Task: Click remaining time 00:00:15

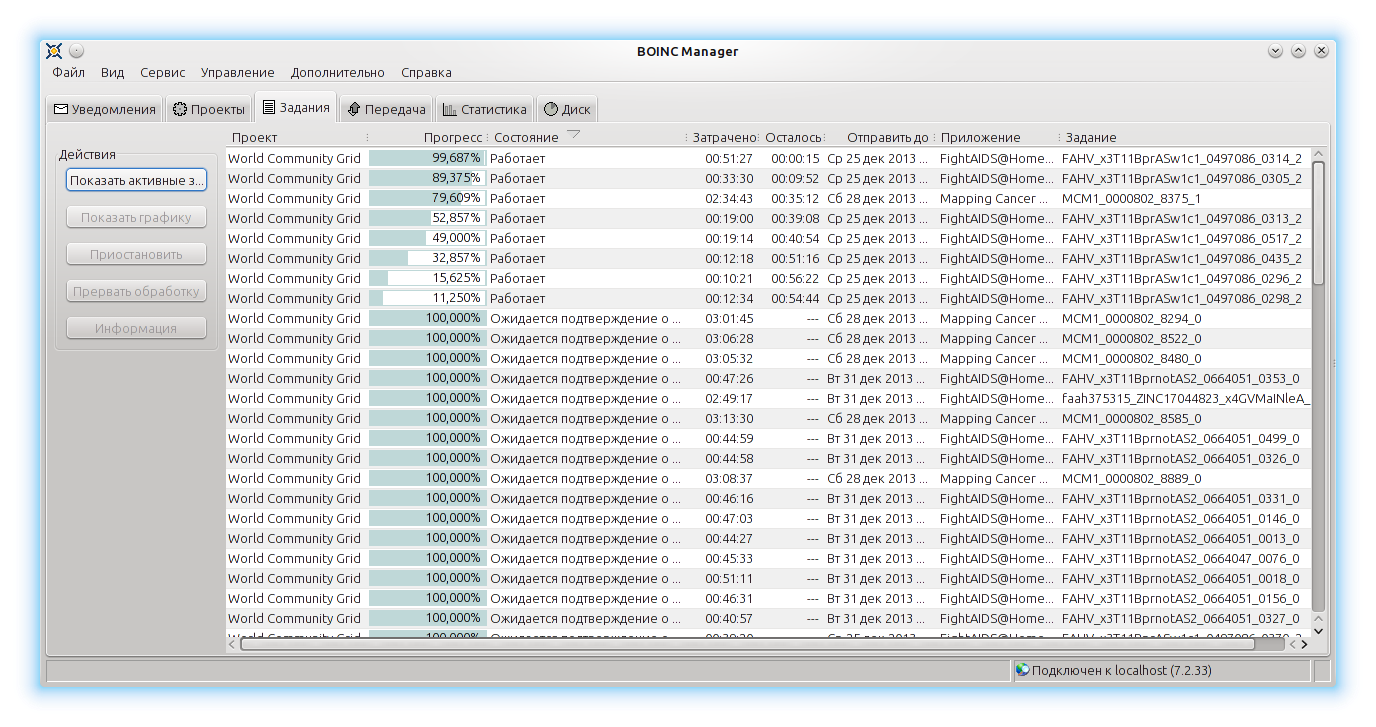Action: coord(795,158)
